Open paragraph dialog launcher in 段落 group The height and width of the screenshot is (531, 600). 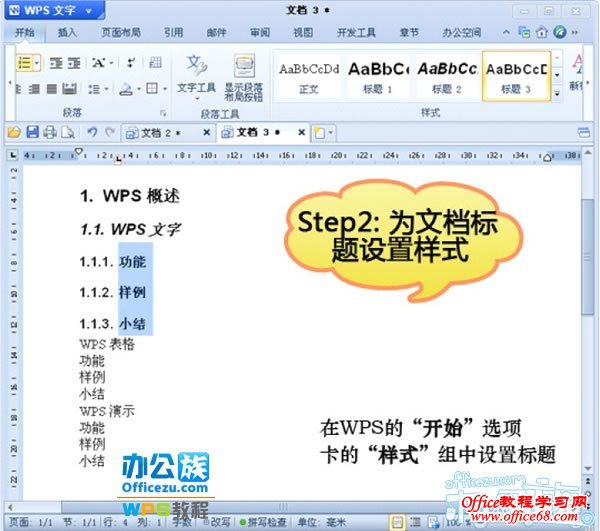pos(163,113)
